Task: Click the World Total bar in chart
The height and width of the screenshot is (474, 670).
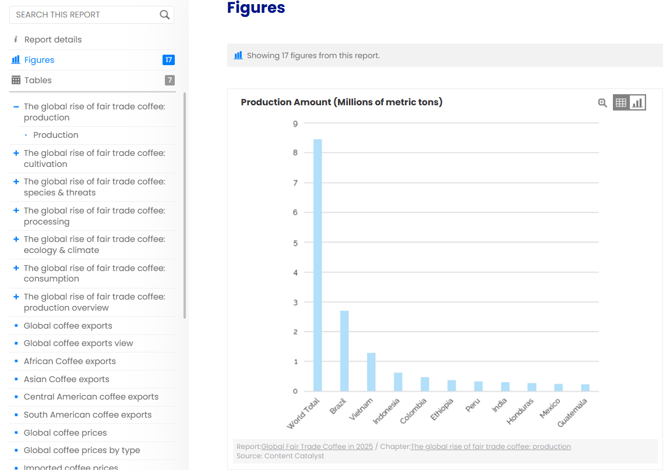Action: pyautogui.click(x=318, y=265)
